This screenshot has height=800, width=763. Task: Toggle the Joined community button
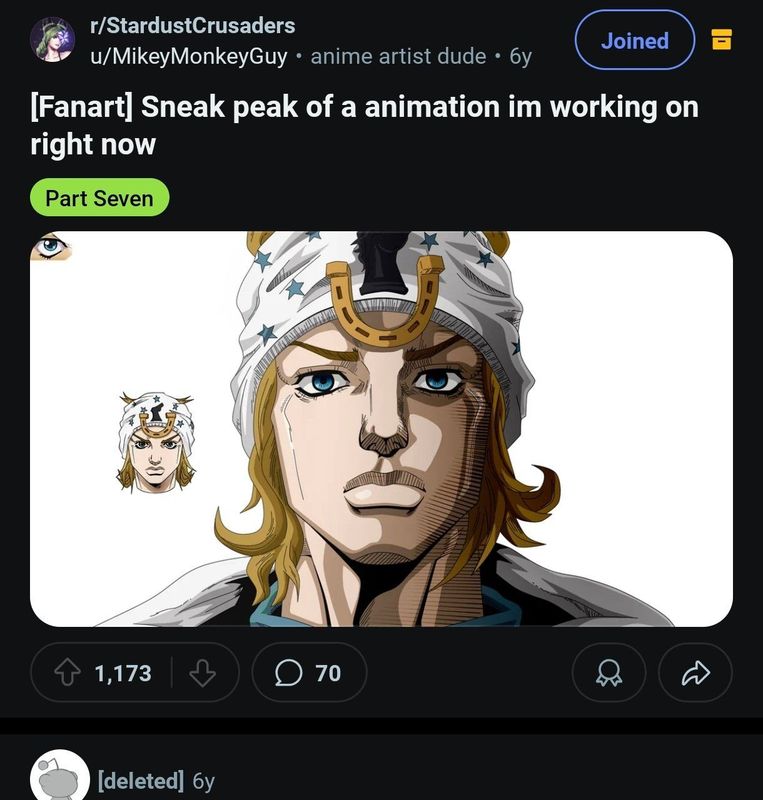(x=634, y=40)
